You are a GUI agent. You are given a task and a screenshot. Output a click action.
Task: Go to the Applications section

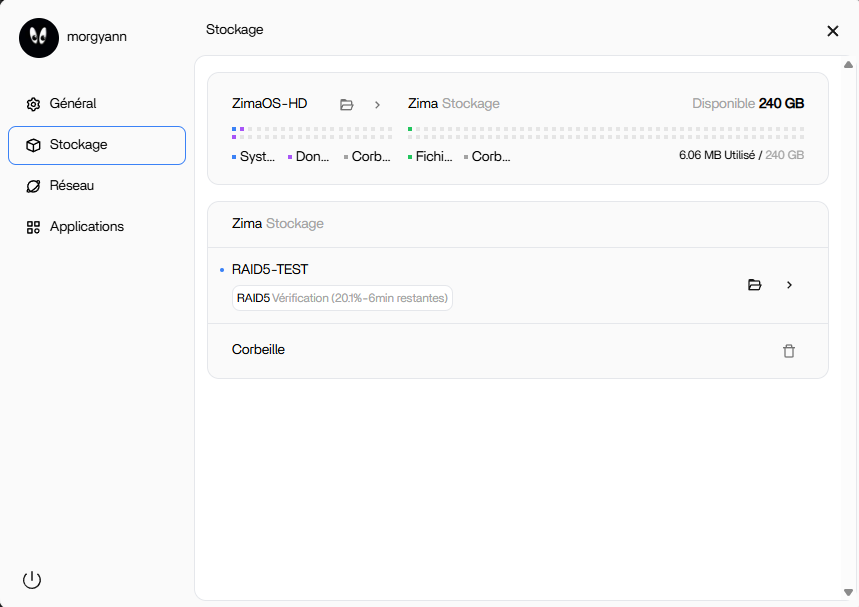(97, 227)
